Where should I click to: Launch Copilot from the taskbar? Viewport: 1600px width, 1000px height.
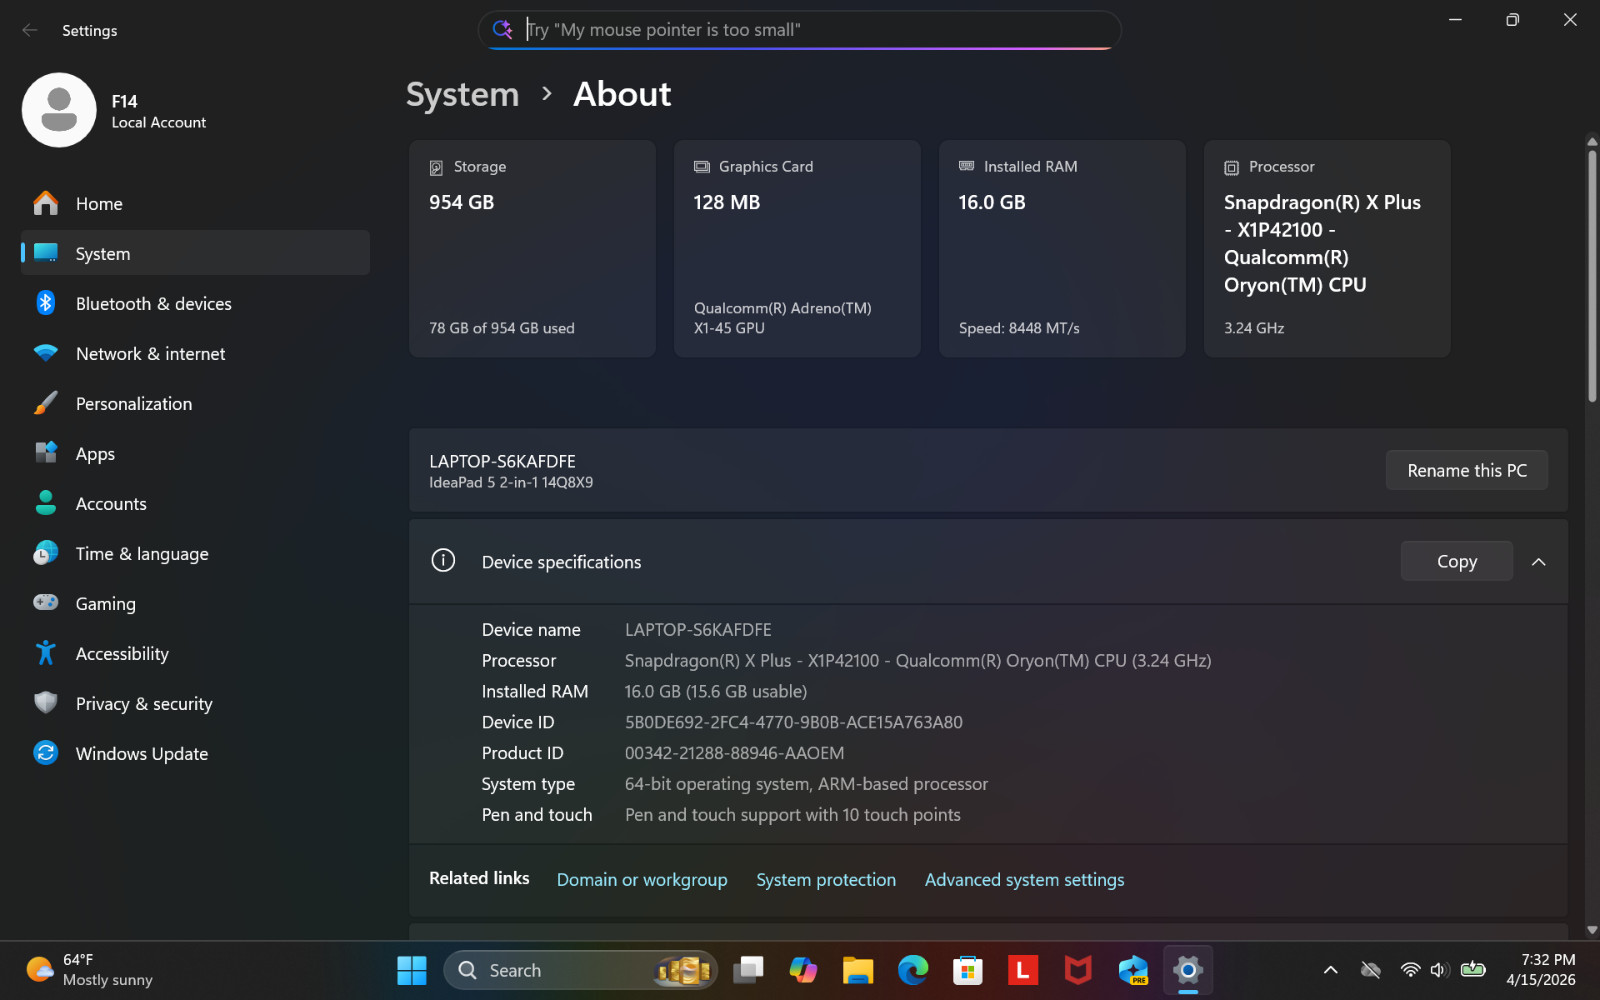coord(803,970)
